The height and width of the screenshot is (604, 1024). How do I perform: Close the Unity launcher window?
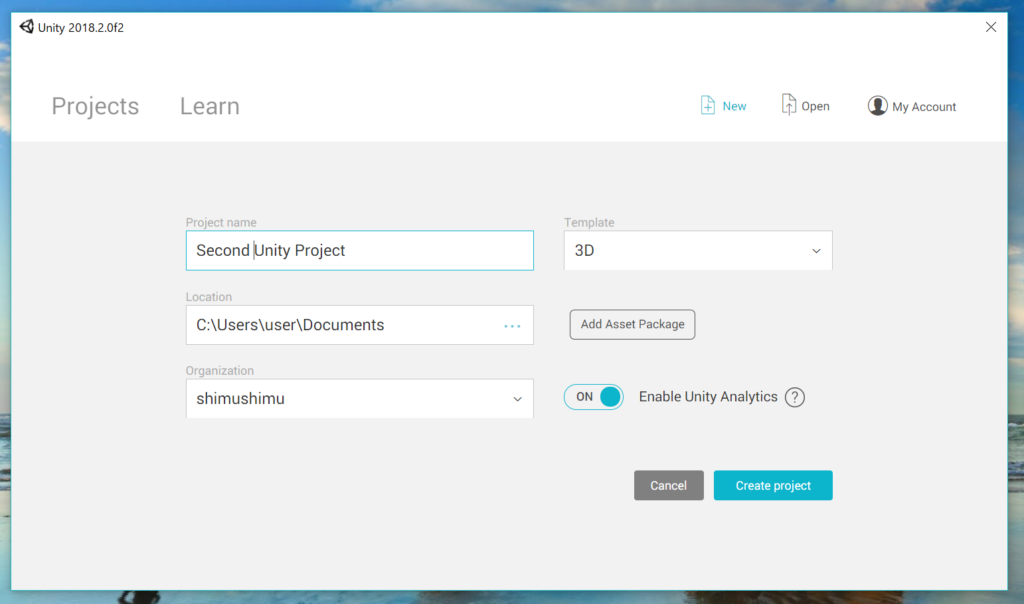pyautogui.click(x=991, y=27)
